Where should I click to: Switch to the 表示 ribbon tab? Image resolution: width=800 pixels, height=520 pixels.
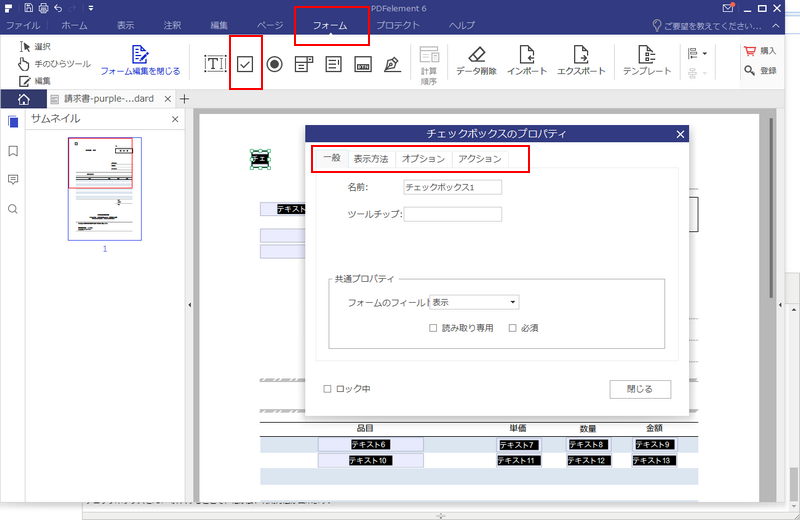pos(126,25)
